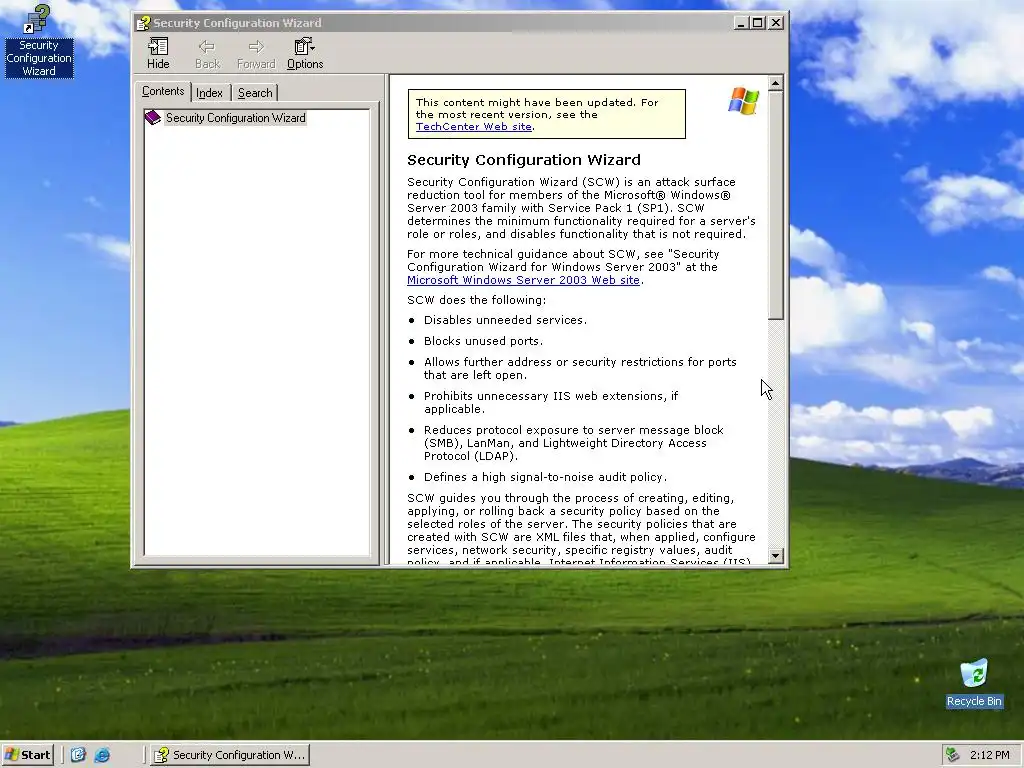
Task: Click 'Allows further address or security restrictions' bullet
Action: [x=580, y=368]
